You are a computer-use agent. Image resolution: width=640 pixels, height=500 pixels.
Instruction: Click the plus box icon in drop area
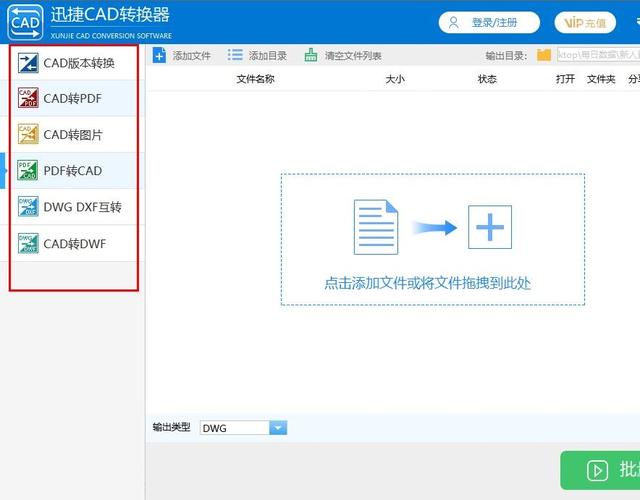pos(490,227)
